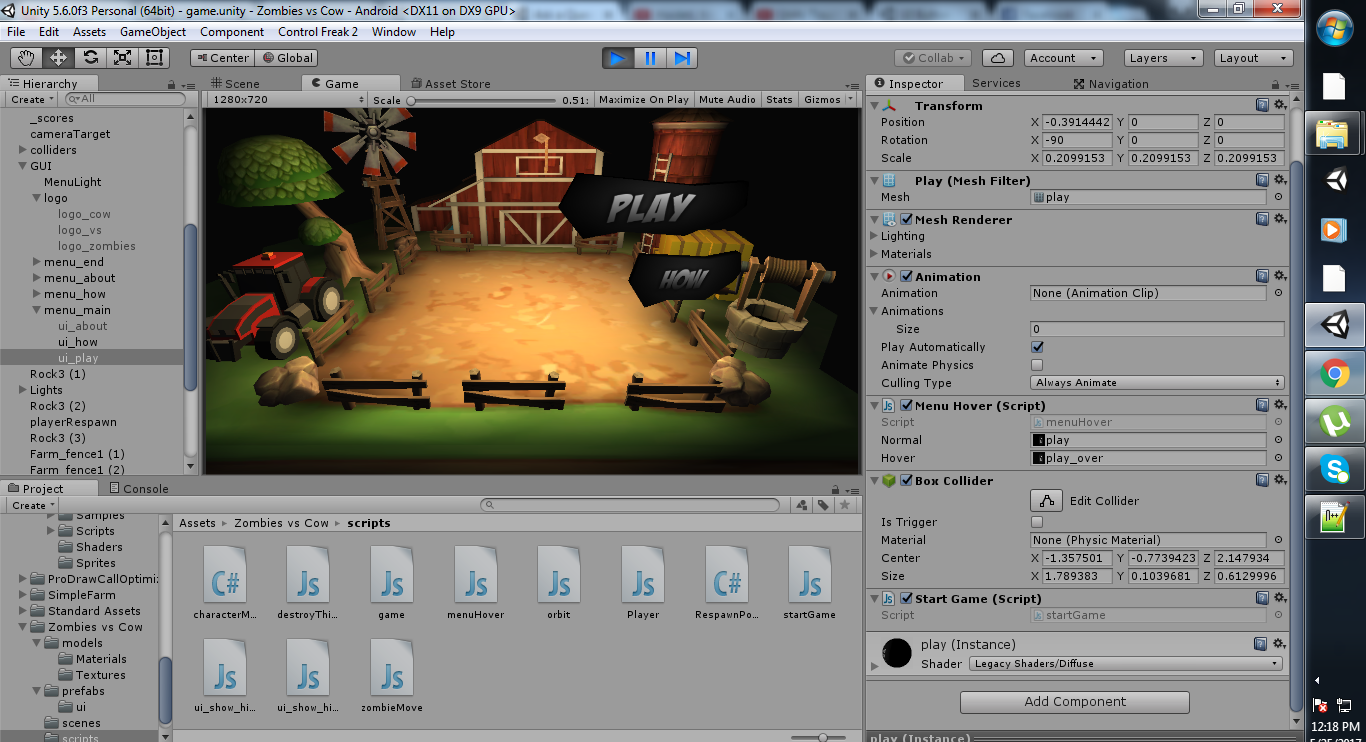Switch to the Asset Store tab

tap(451, 84)
